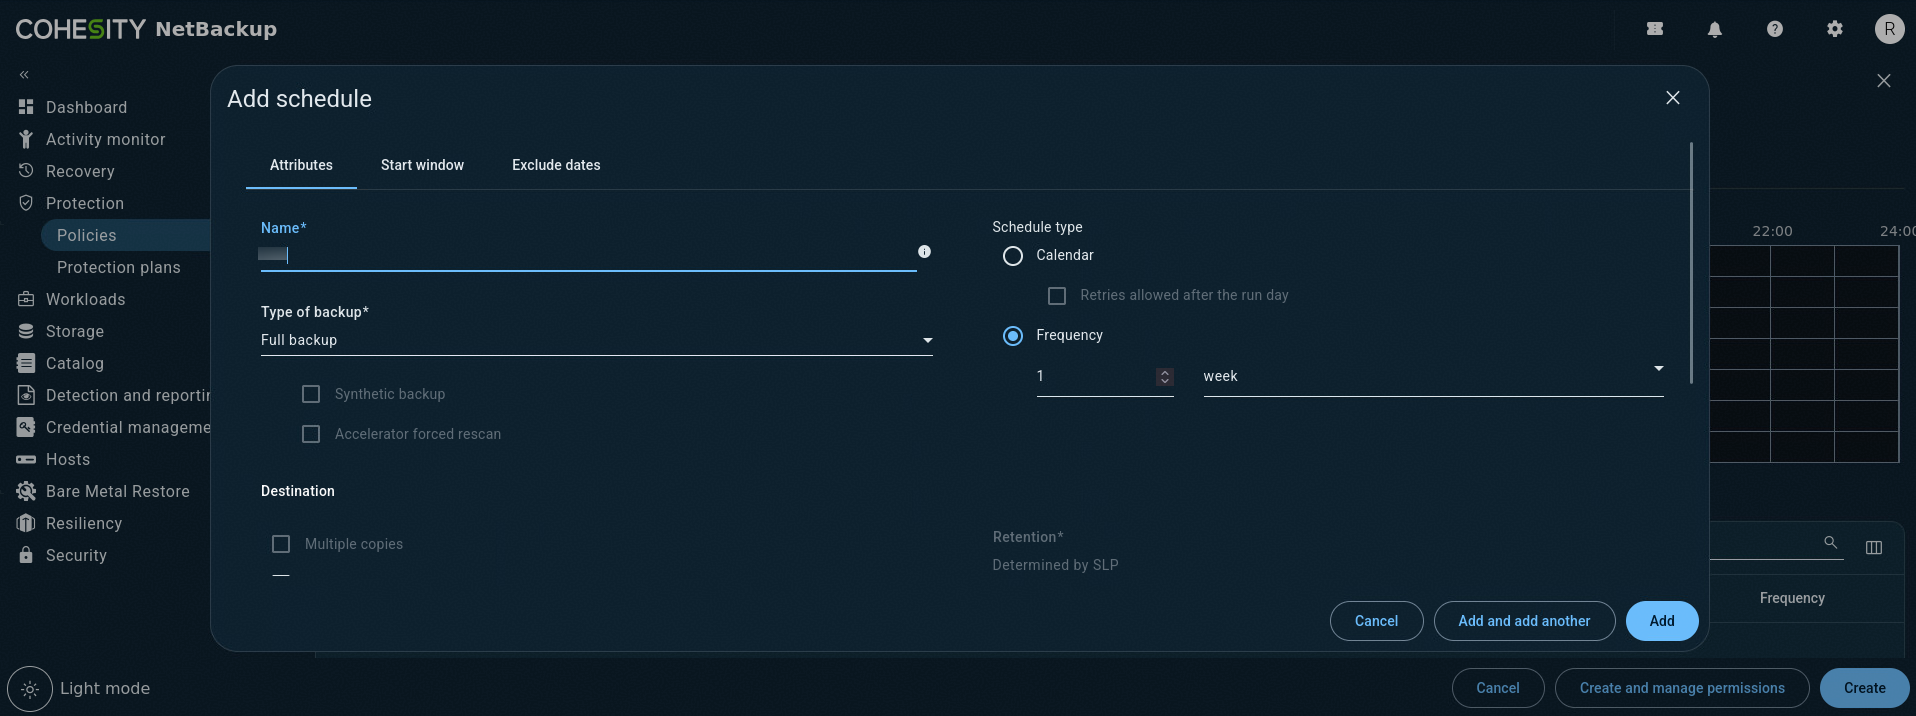Click the Detection and reporting icon
Image resolution: width=1916 pixels, height=716 pixels.
coord(26,395)
